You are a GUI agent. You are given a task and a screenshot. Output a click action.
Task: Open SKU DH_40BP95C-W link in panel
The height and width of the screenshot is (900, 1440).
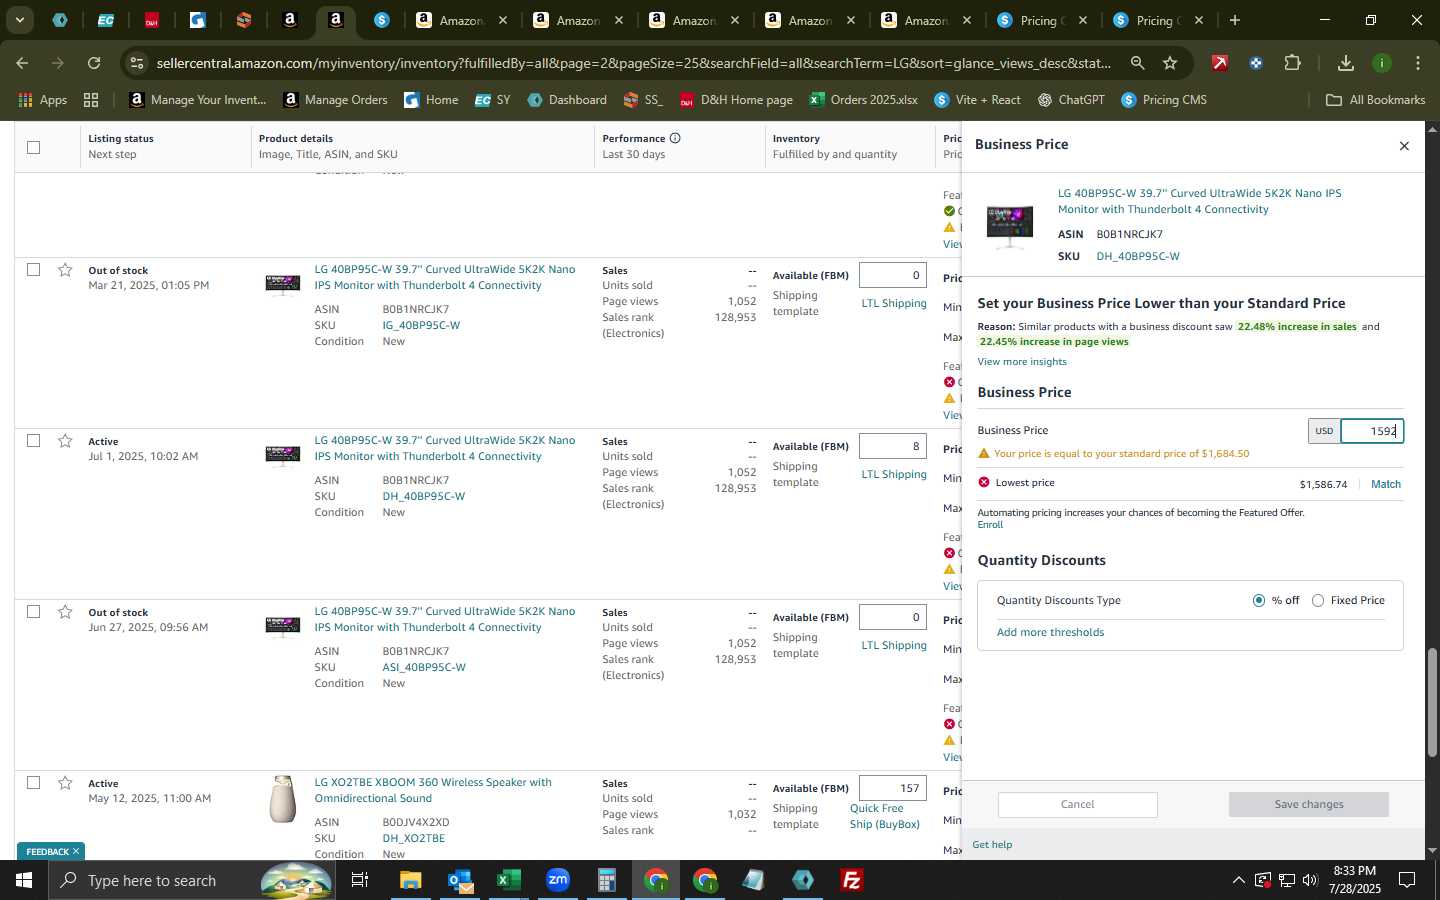(x=1137, y=256)
